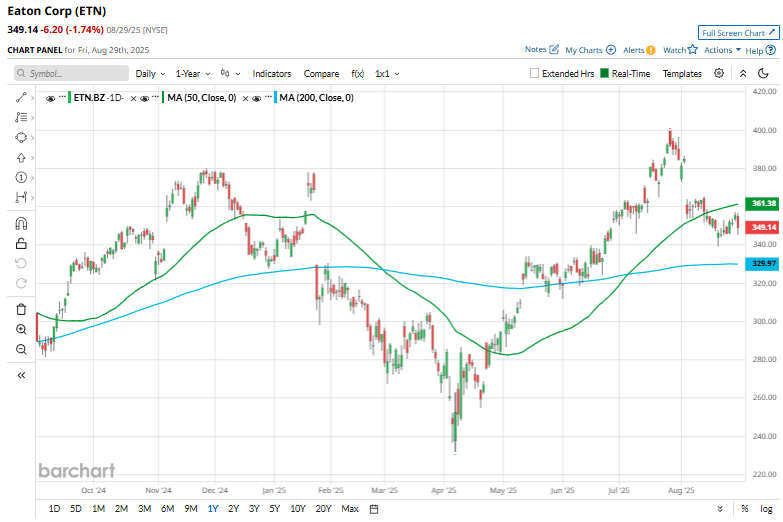
Task: Click the Symbol search field
Action: 71,73
